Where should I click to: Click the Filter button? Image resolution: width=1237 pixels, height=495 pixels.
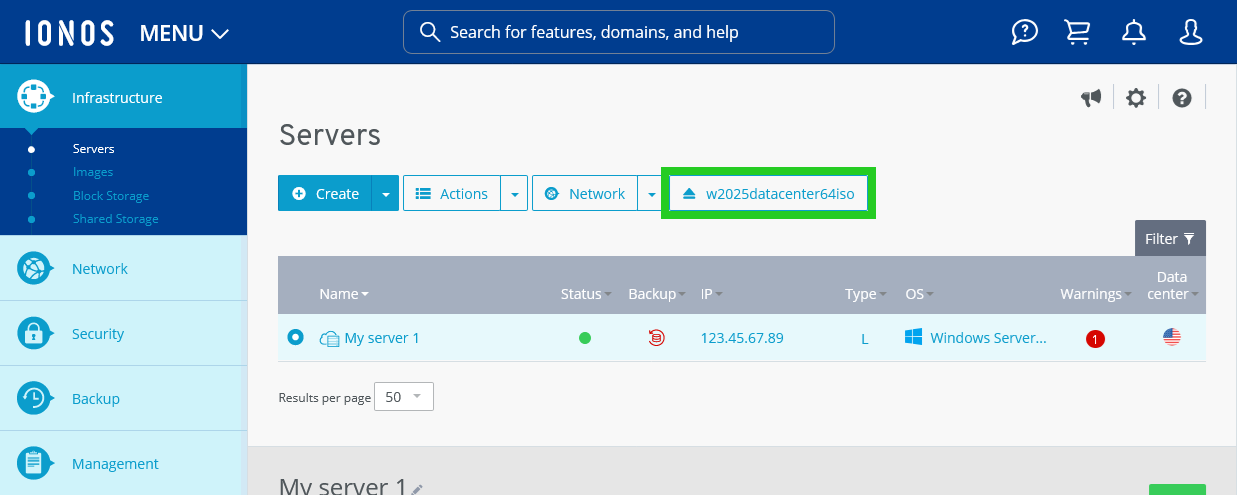1169,239
